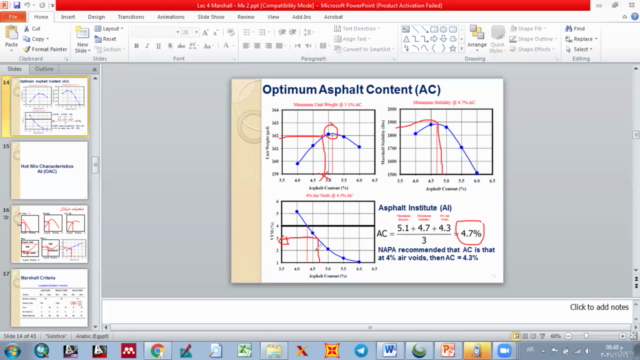Image resolution: width=640 pixels, height=360 pixels.
Task: Click the New Slide icon
Action: (x=82, y=34)
